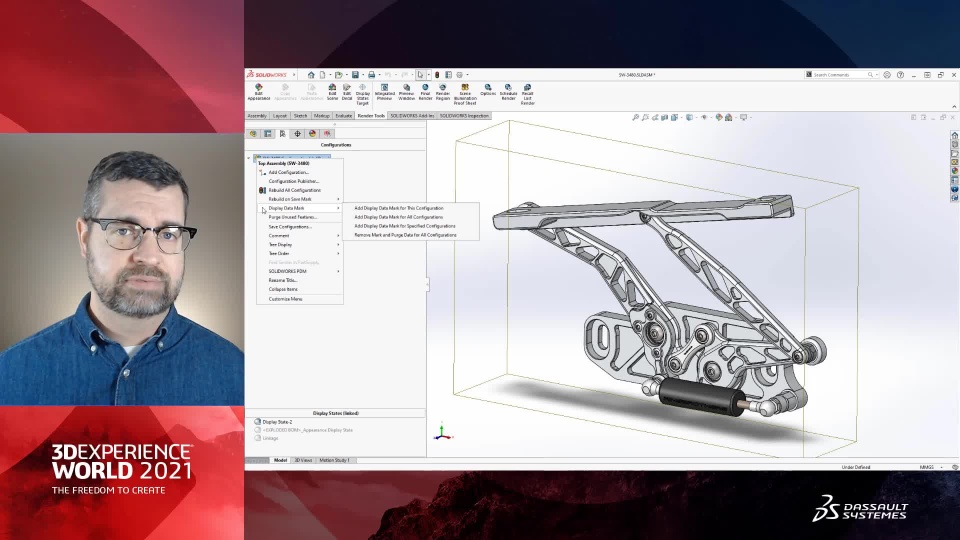Open Scene Illumination Proof Sheet

[x=465, y=94]
